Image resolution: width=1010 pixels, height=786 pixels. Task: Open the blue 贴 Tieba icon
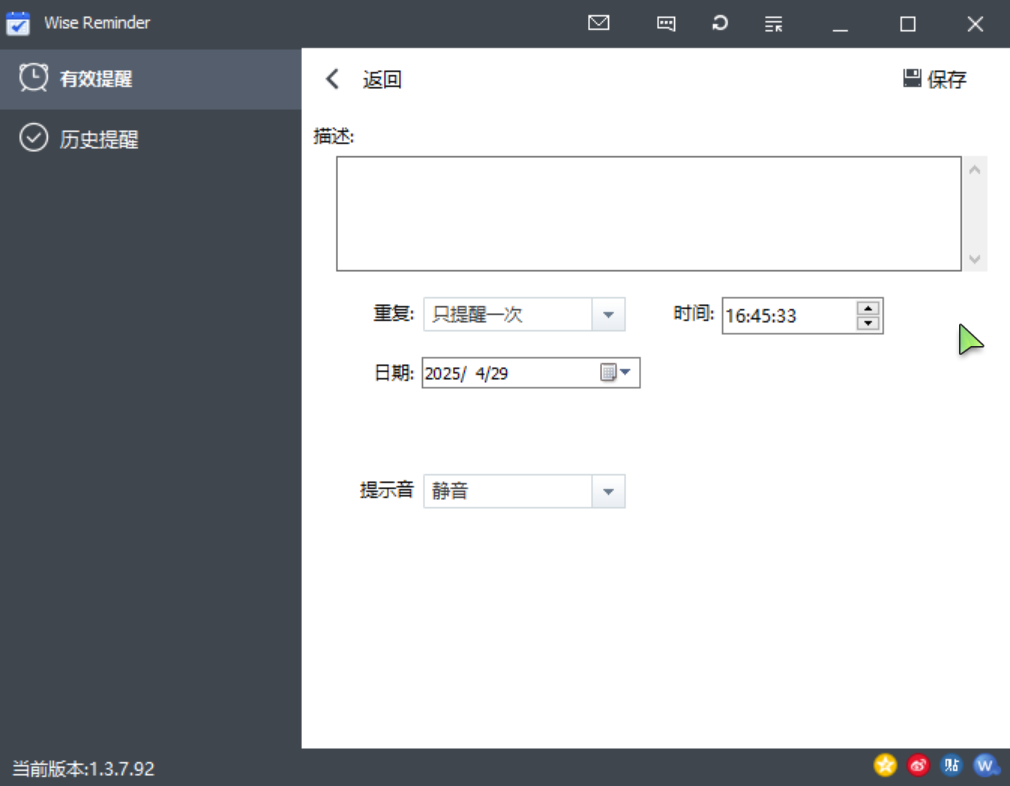(951, 765)
